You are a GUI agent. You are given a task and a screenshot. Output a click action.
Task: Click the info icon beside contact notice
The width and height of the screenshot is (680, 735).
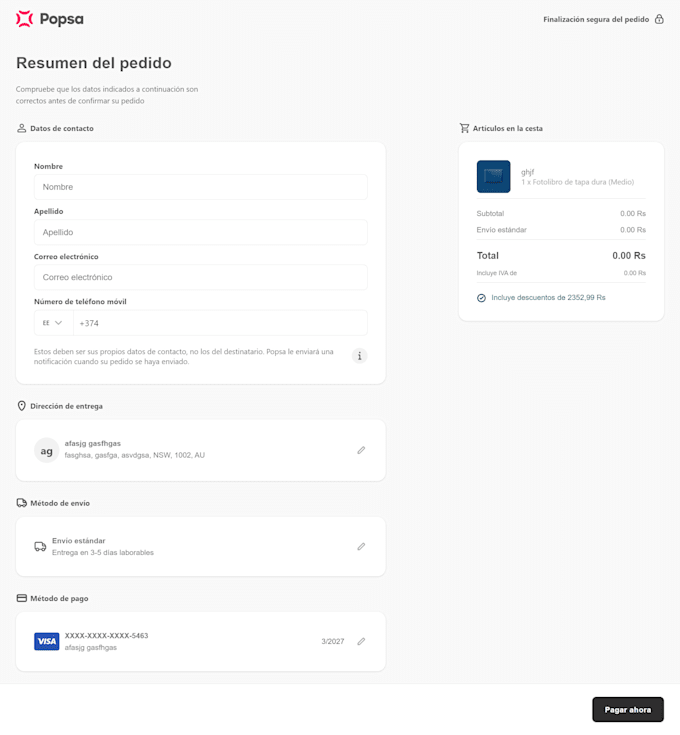(x=360, y=356)
